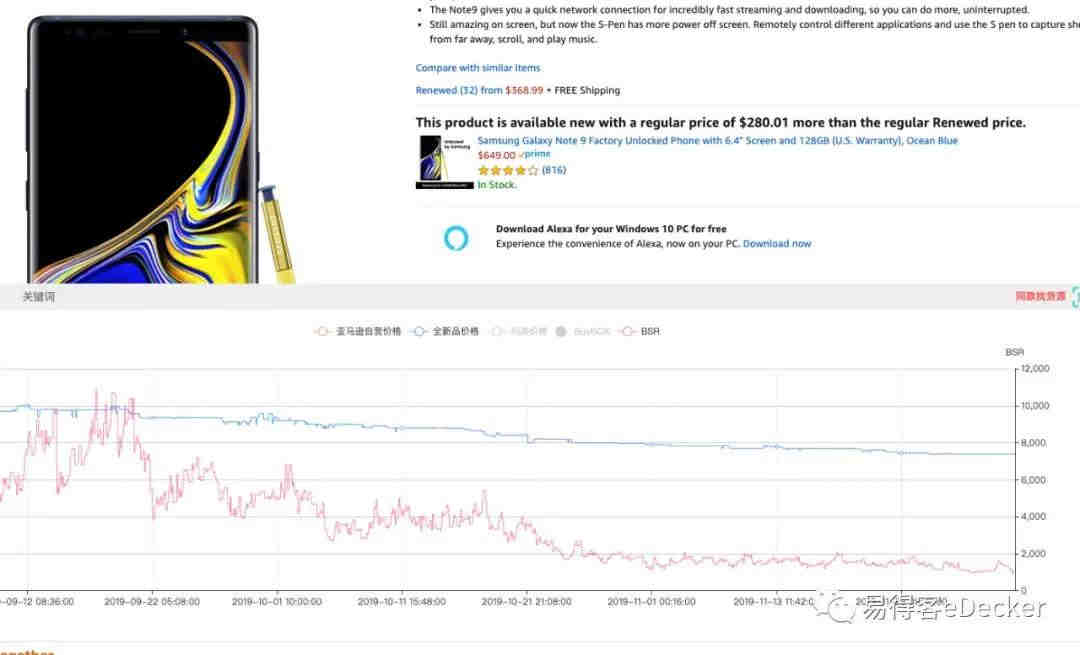Image resolution: width=1080 pixels, height=655 pixels.
Task: Click the FREE Shipping text
Action: [587, 90]
